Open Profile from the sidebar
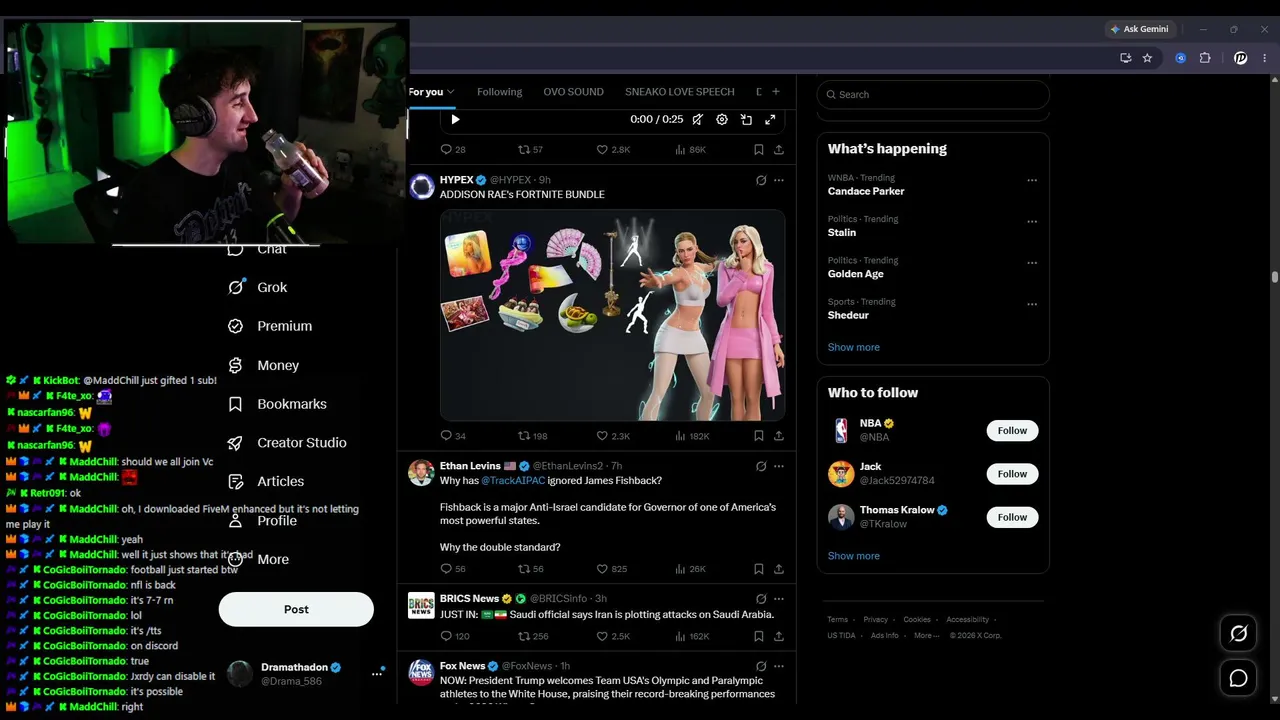Image resolution: width=1280 pixels, height=720 pixels. 262,521
